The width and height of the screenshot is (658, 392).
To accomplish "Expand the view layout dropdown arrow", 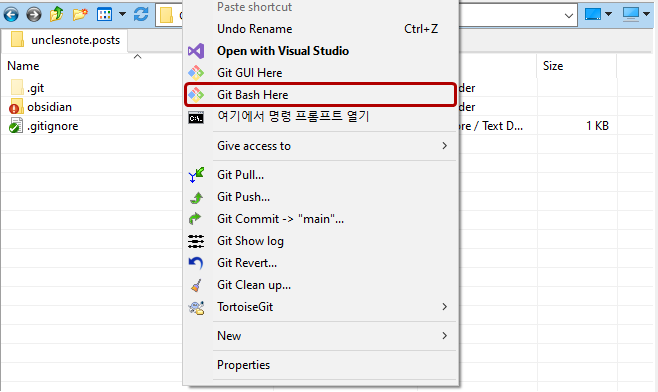I will pyautogui.click(x=122, y=15).
